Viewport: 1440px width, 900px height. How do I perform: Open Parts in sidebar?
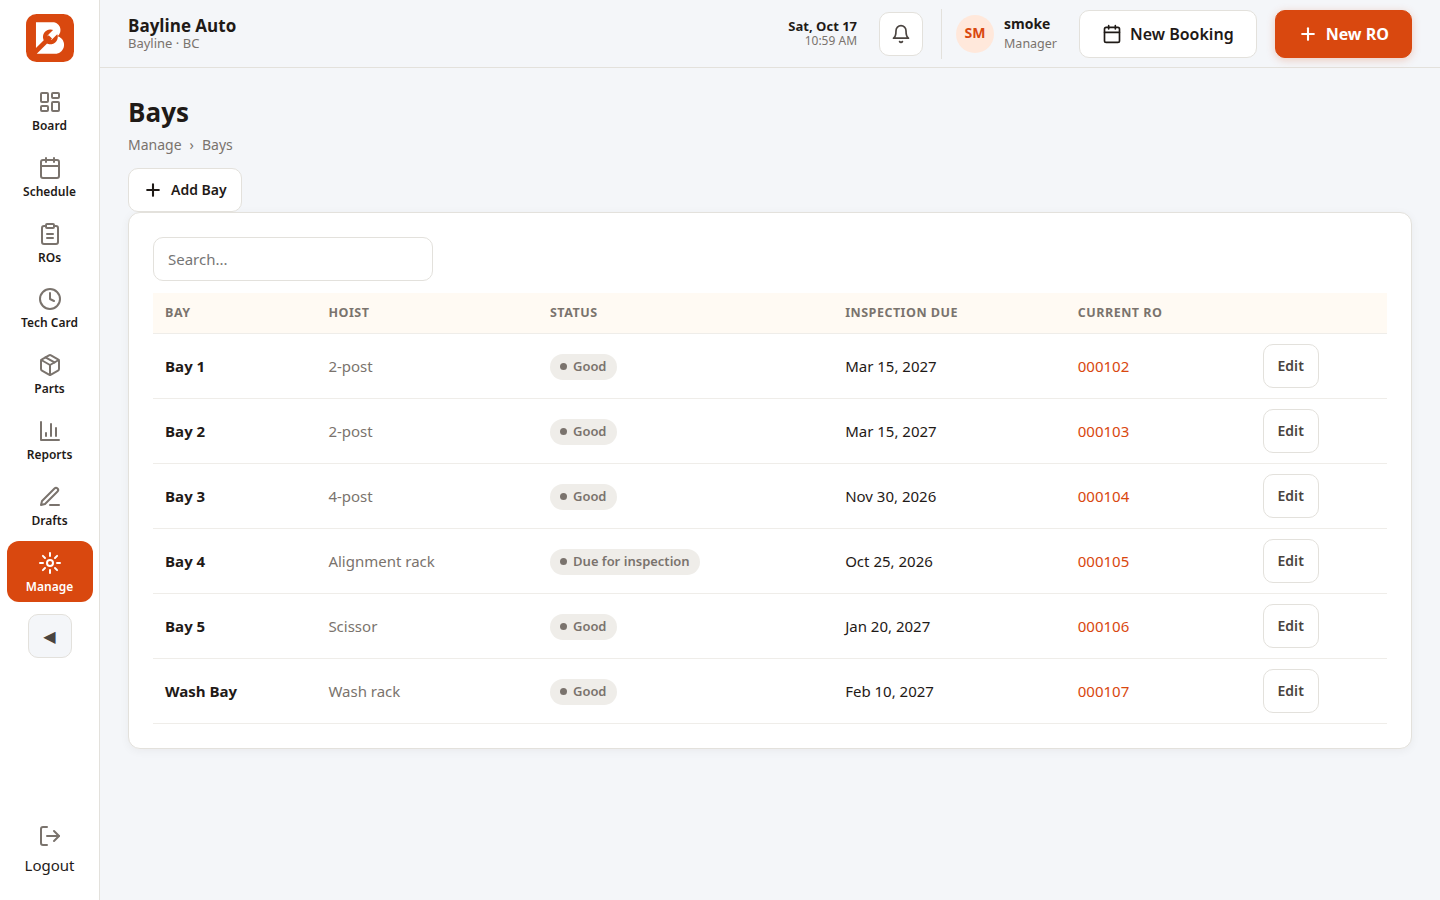click(x=50, y=374)
